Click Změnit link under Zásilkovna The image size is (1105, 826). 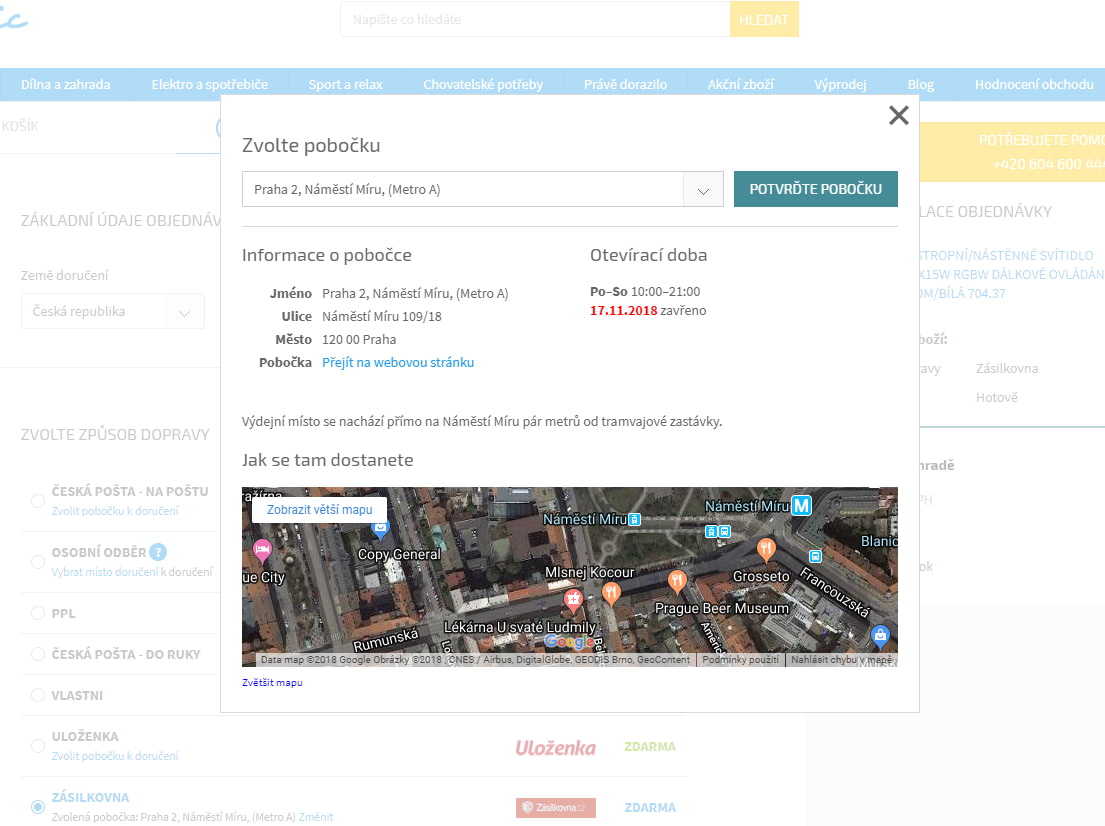click(x=316, y=817)
